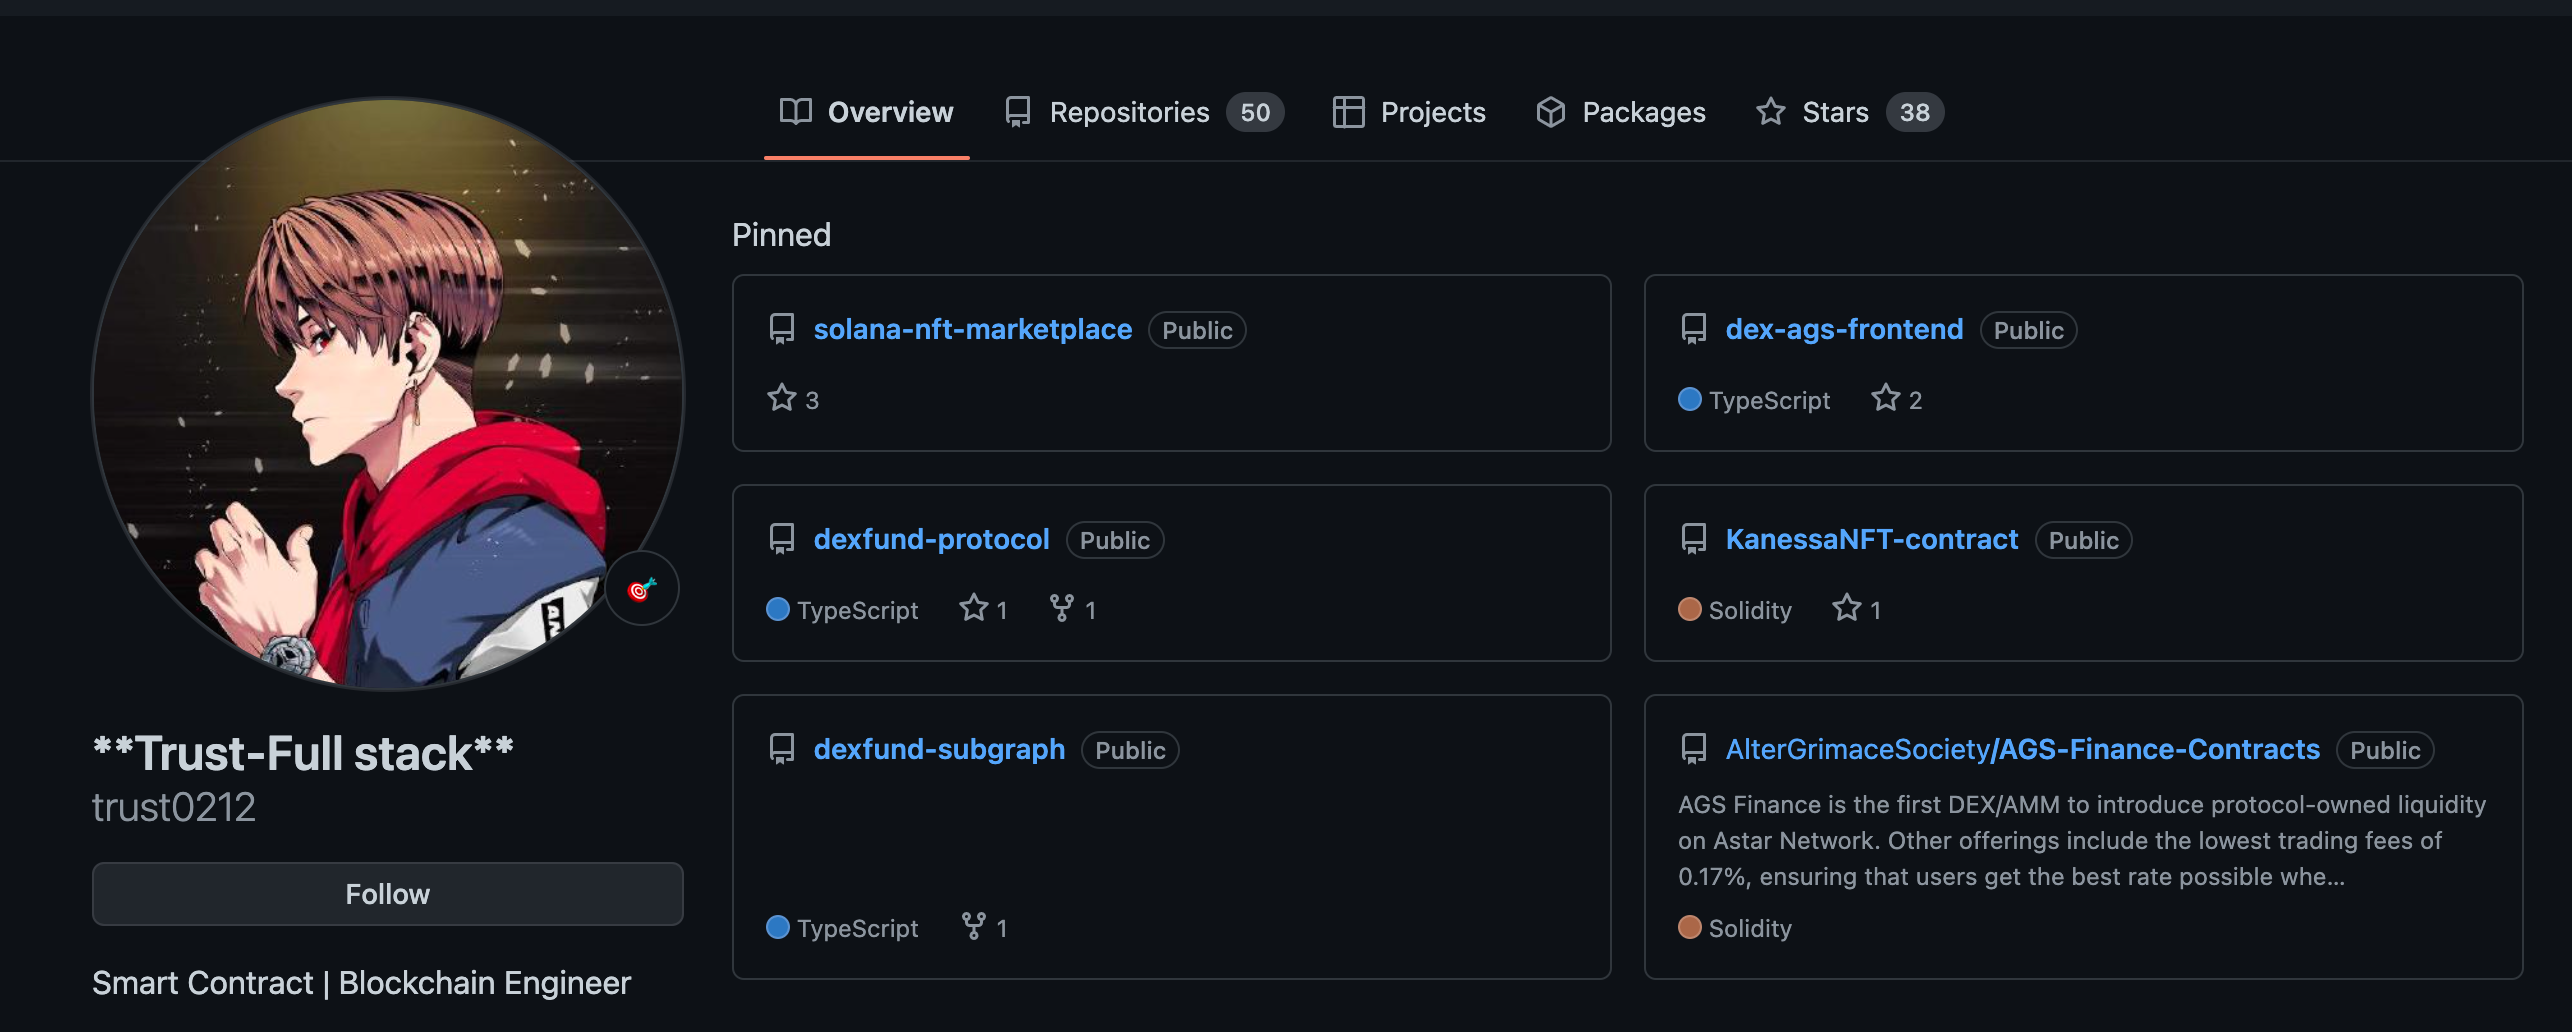Open solana-nft-marketplace repository
Viewport: 2572px width, 1032px height.
pyautogui.click(x=973, y=329)
